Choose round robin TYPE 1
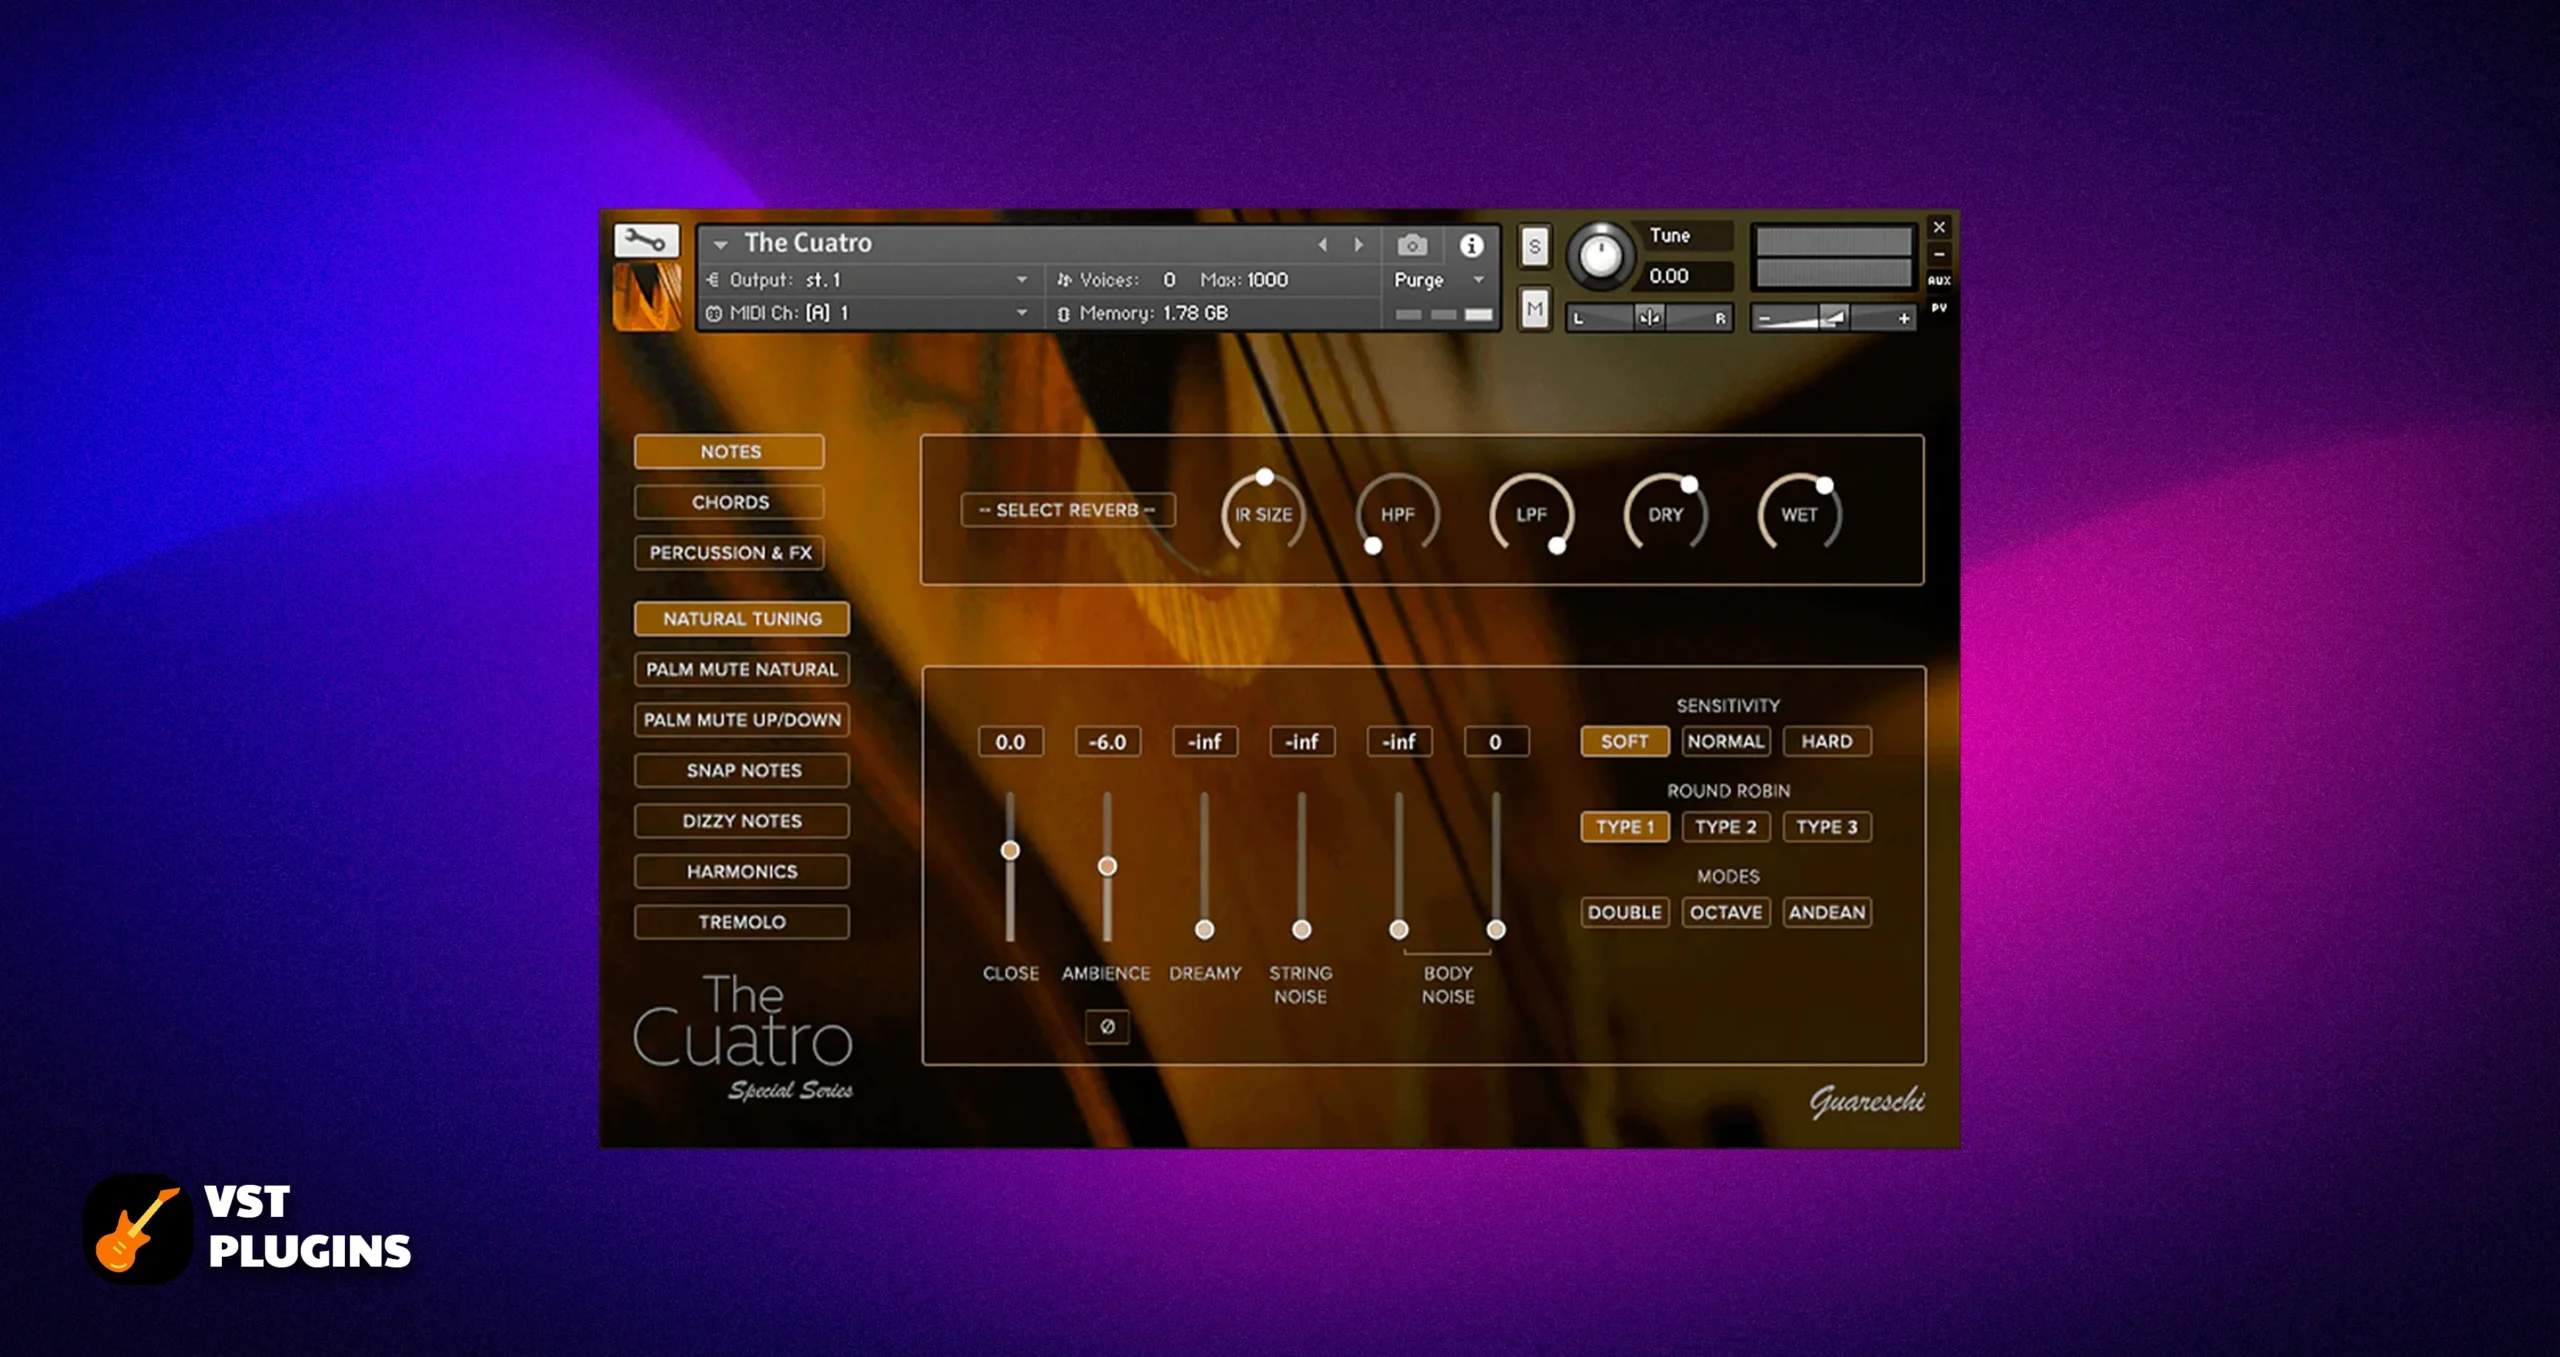The height and width of the screenshot is (1357, 2560). (1624, 827)
